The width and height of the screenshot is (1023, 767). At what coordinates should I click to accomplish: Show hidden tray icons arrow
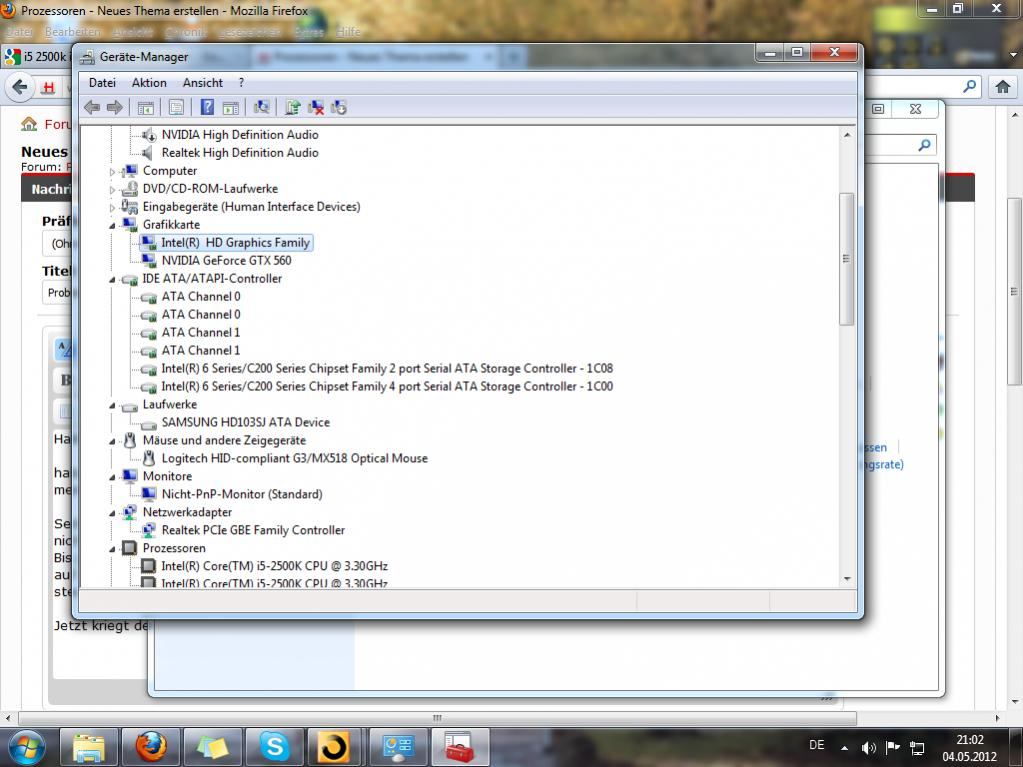(x=844, y=747)
